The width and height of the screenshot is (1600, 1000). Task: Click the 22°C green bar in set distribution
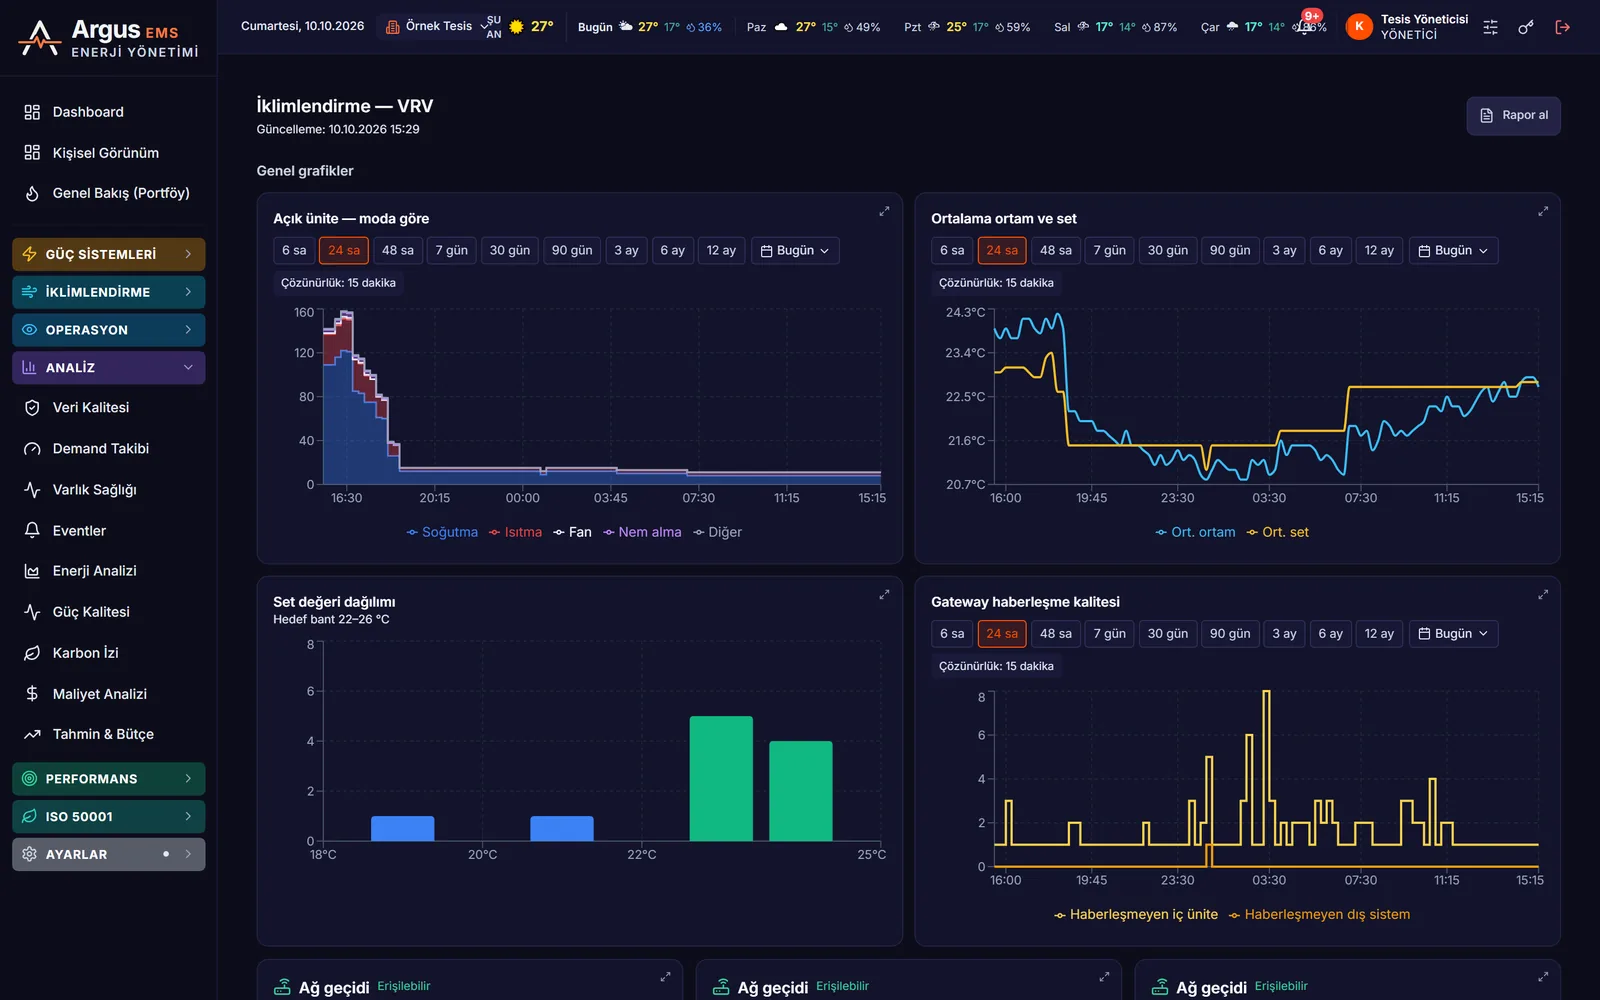(x=721, y=778)
